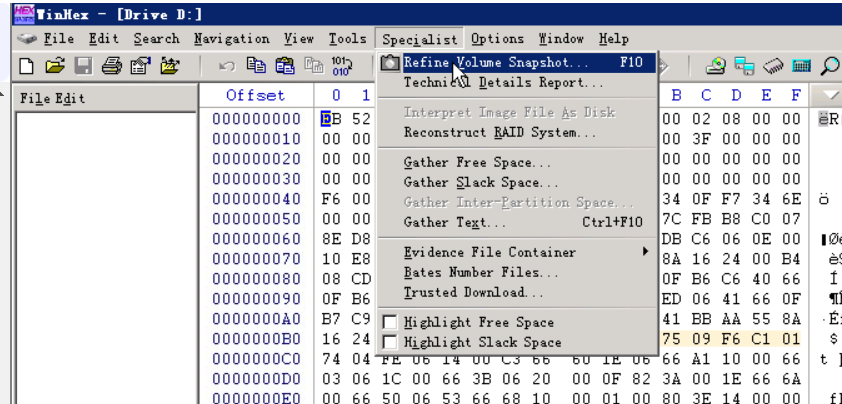Open the Options menu
Screen dimensions: 842x404
click(497, 39)
